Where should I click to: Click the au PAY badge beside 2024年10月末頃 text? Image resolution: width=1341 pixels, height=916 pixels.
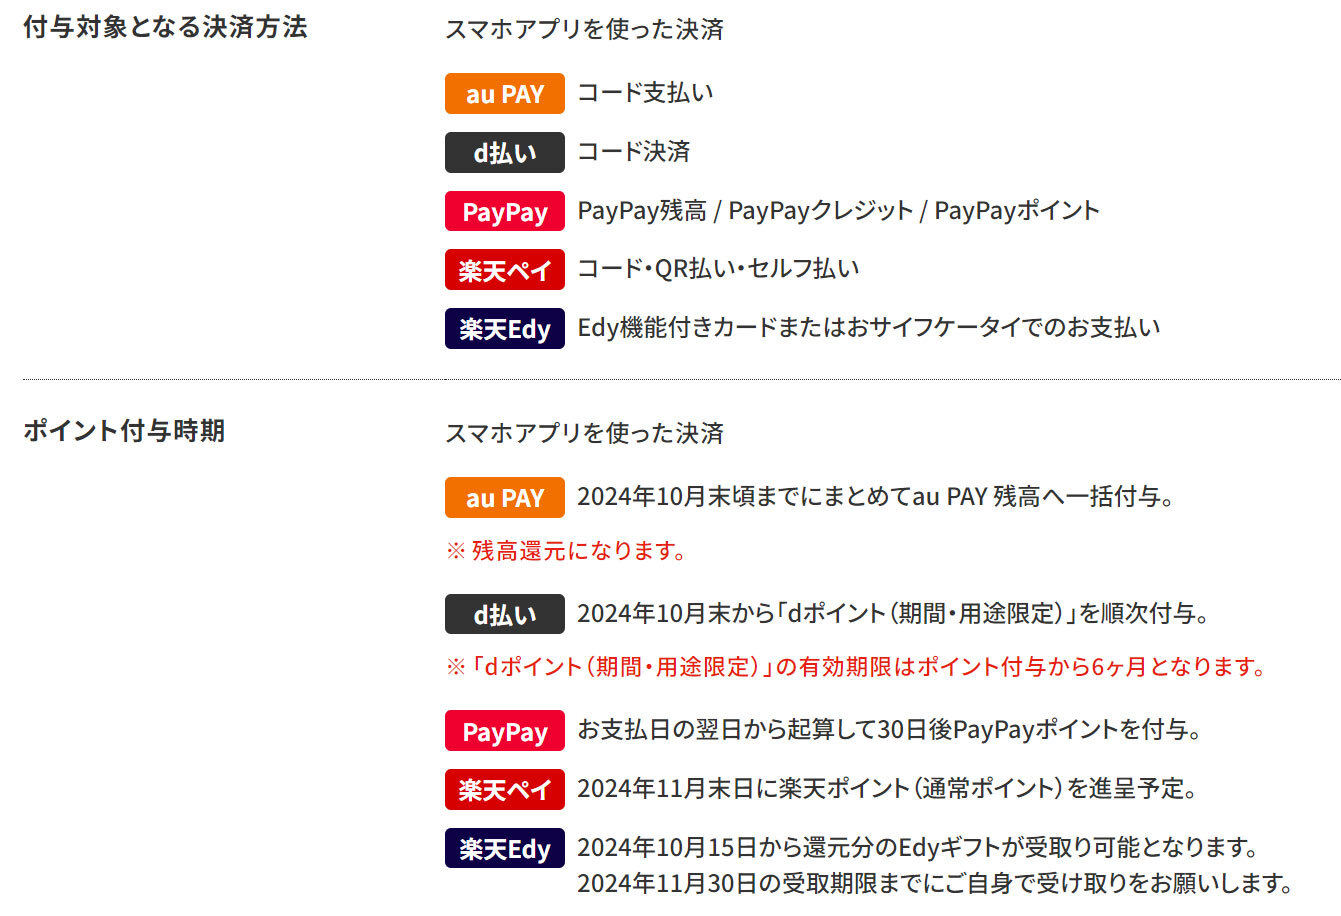pyautogui.click(x=504, y=498)
